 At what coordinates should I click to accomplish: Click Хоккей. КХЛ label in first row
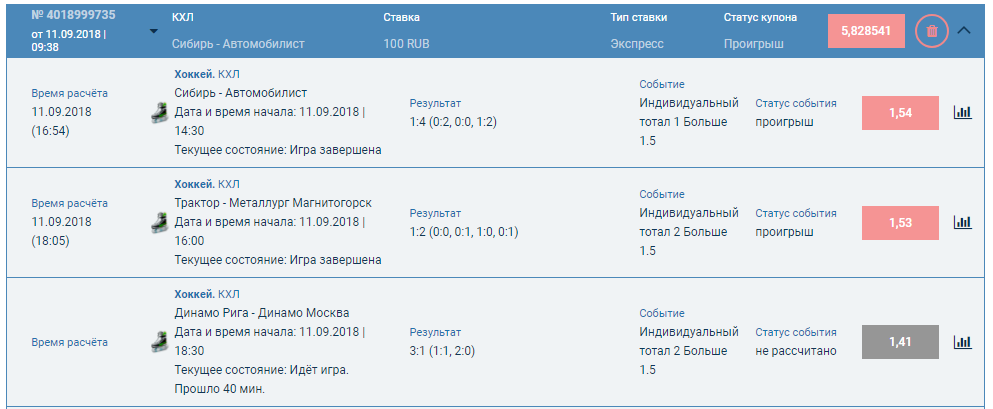click(x=207, y=75)
